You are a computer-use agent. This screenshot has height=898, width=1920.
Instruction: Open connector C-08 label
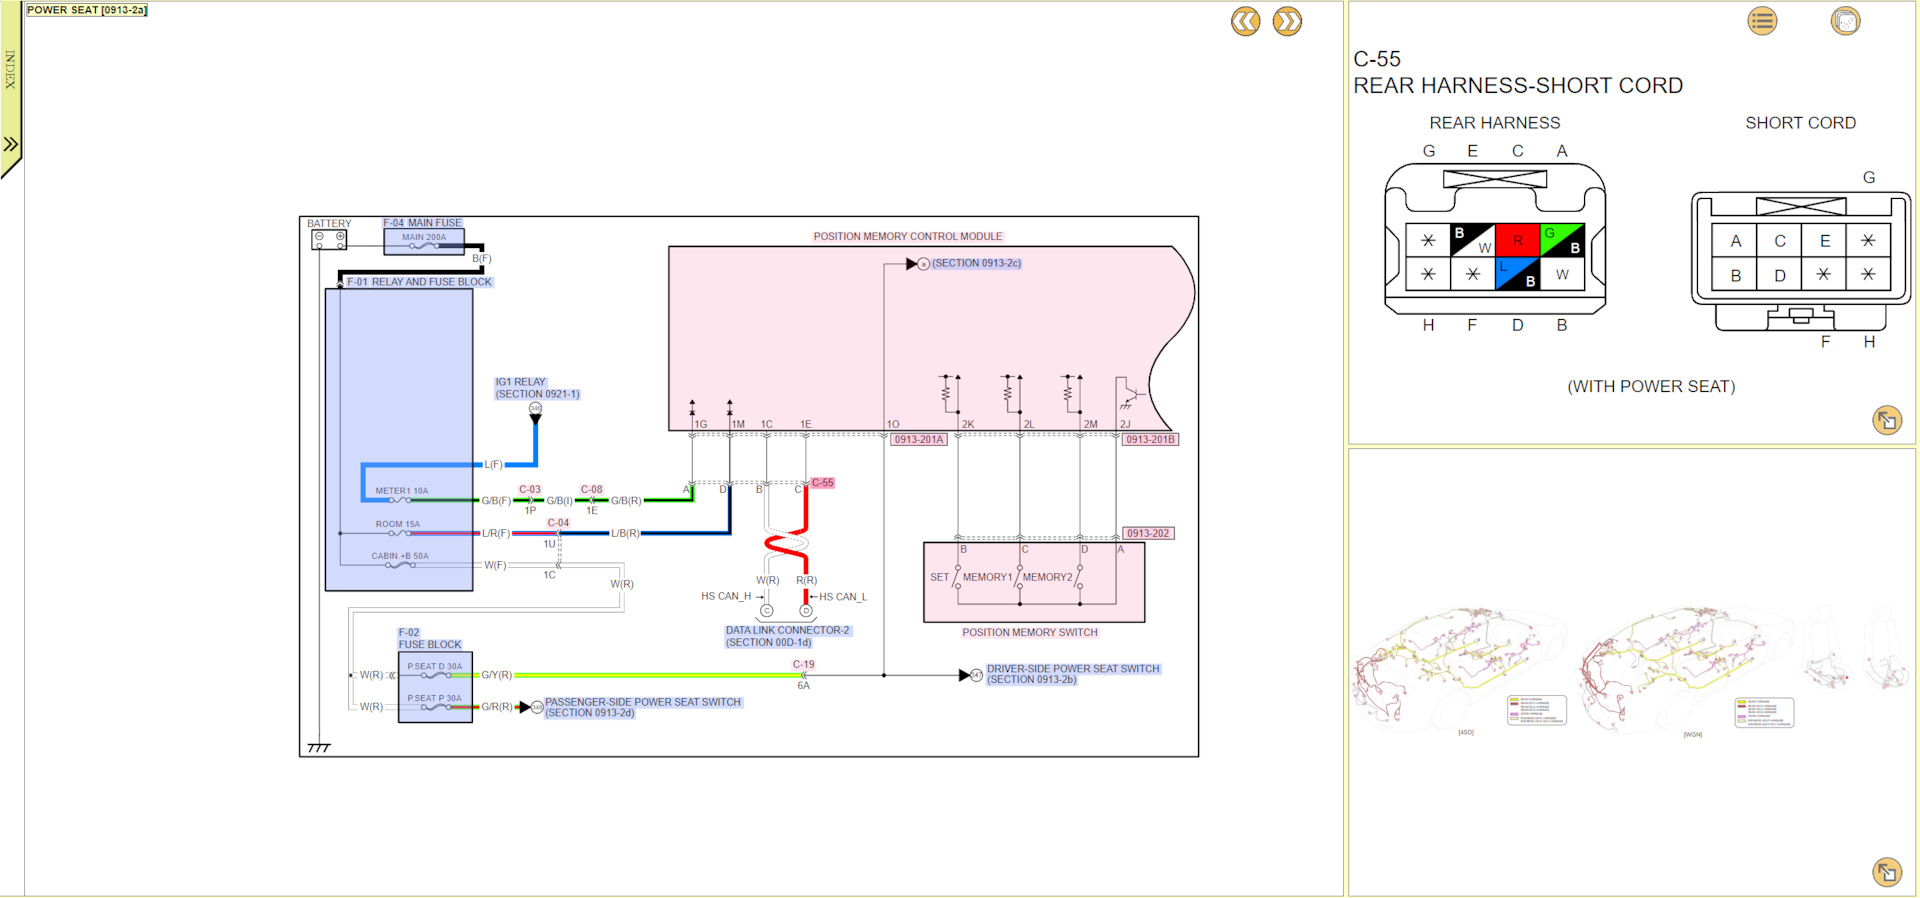(592, 490)
